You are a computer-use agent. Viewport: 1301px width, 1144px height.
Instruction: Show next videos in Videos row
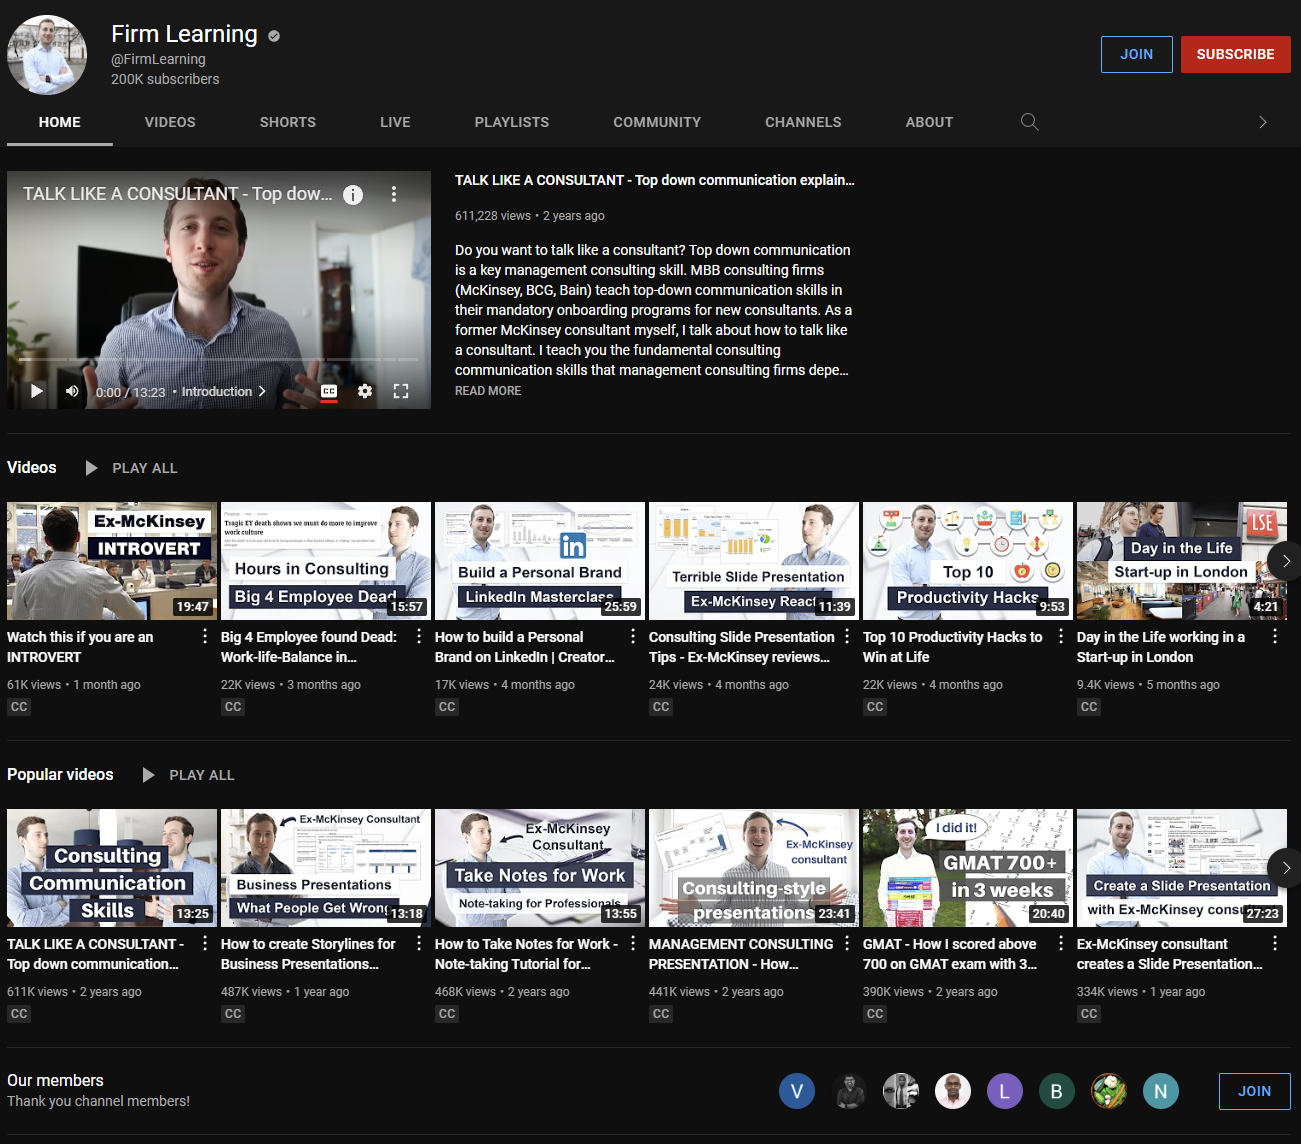point(1285,561)
